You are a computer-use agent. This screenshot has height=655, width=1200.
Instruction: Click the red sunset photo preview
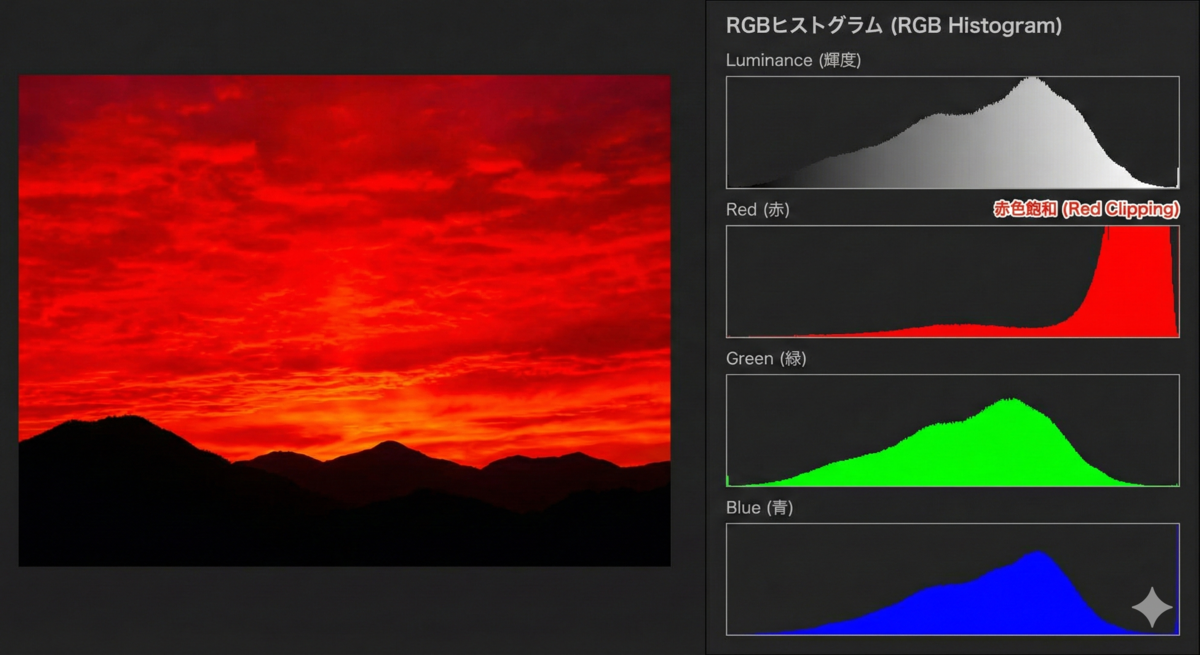click(x=345, y=320)
